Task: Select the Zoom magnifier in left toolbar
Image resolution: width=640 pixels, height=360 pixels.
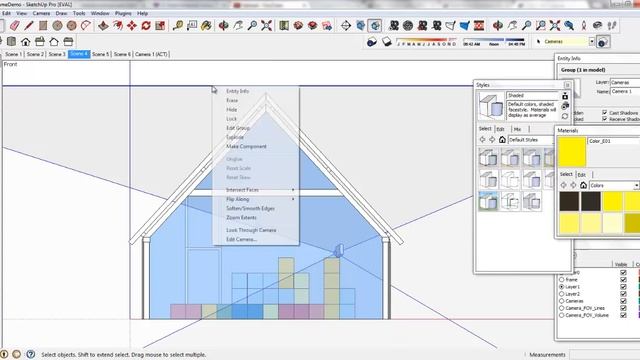Action: (252, 26)
